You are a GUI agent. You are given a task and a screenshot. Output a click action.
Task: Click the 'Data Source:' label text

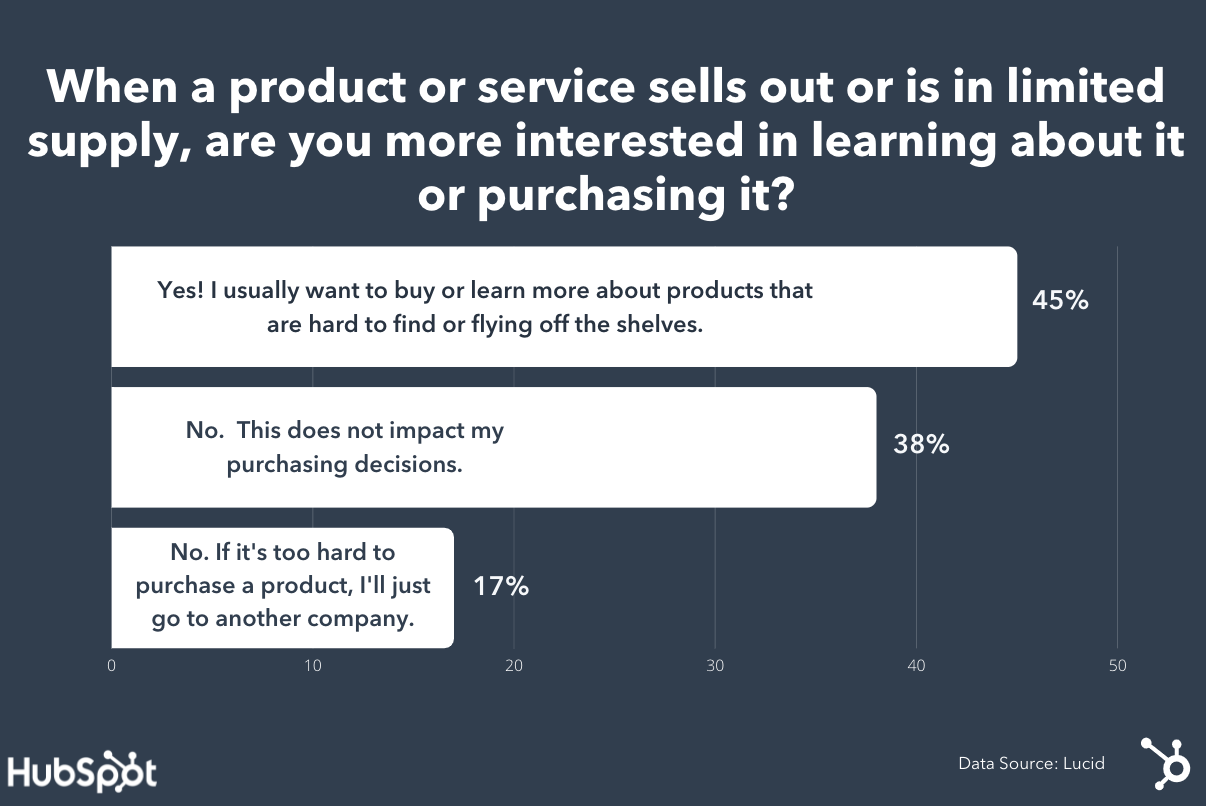tap(1006, 763)
